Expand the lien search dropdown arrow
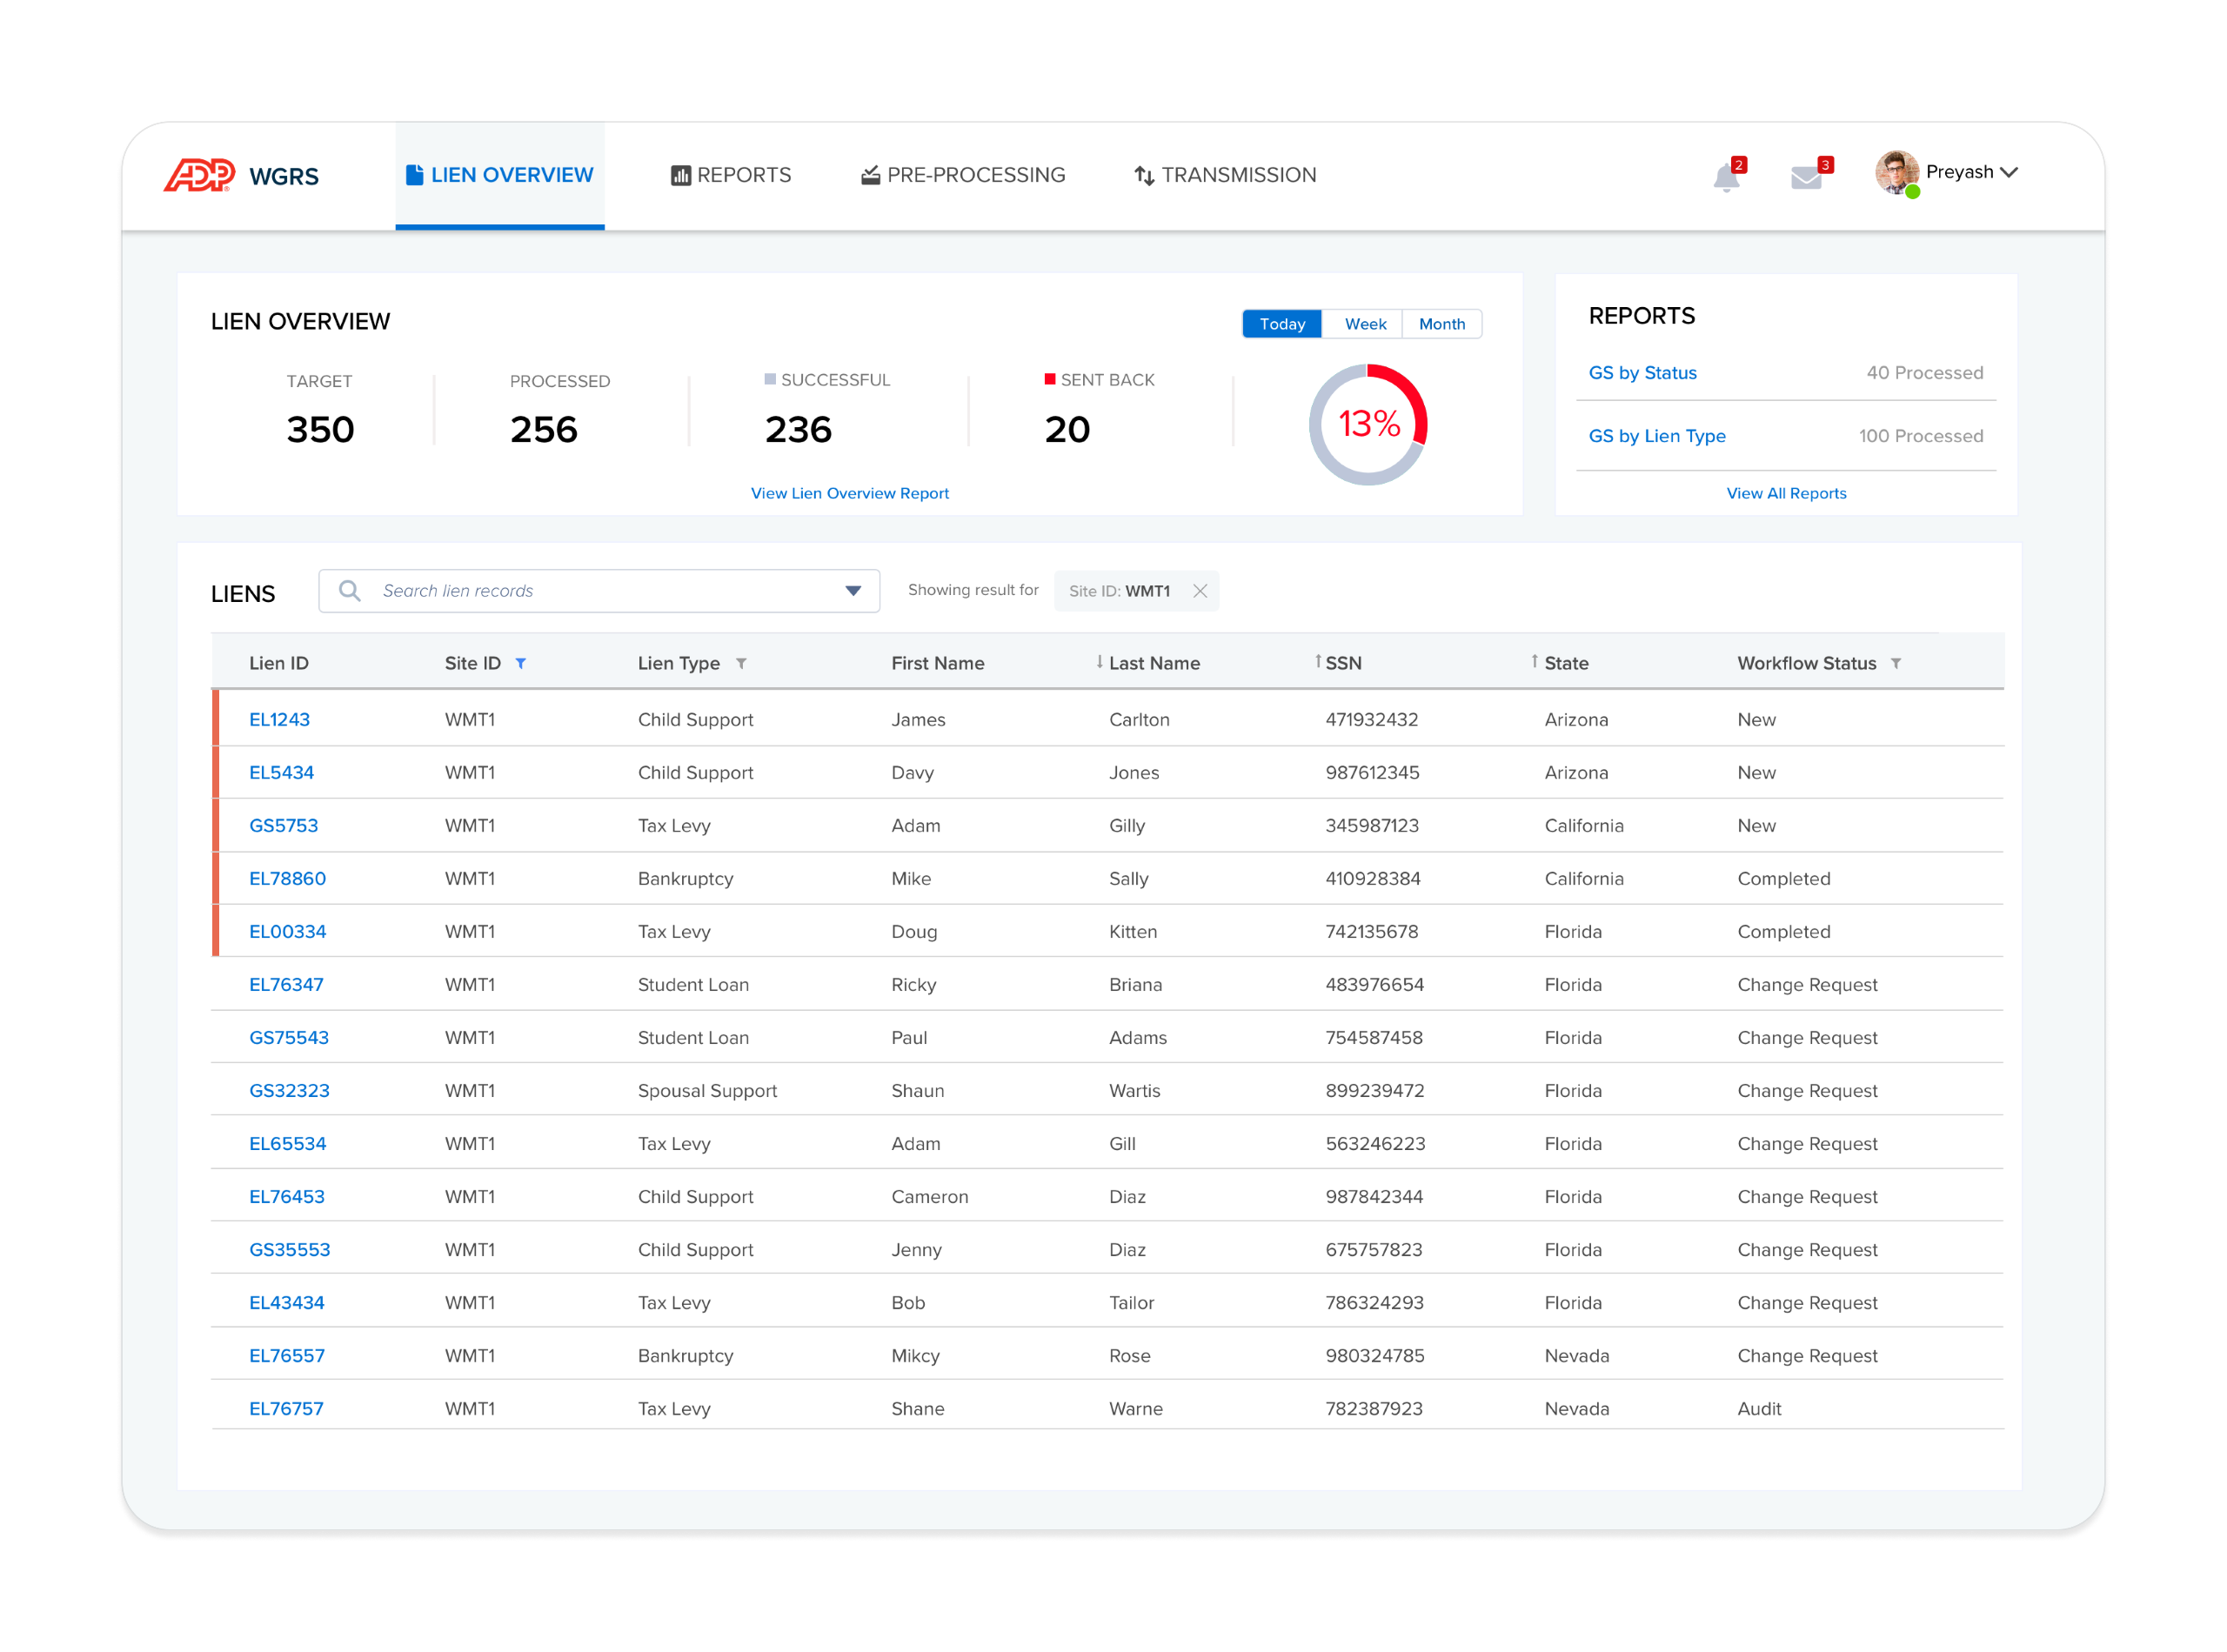 click(853, 591)
